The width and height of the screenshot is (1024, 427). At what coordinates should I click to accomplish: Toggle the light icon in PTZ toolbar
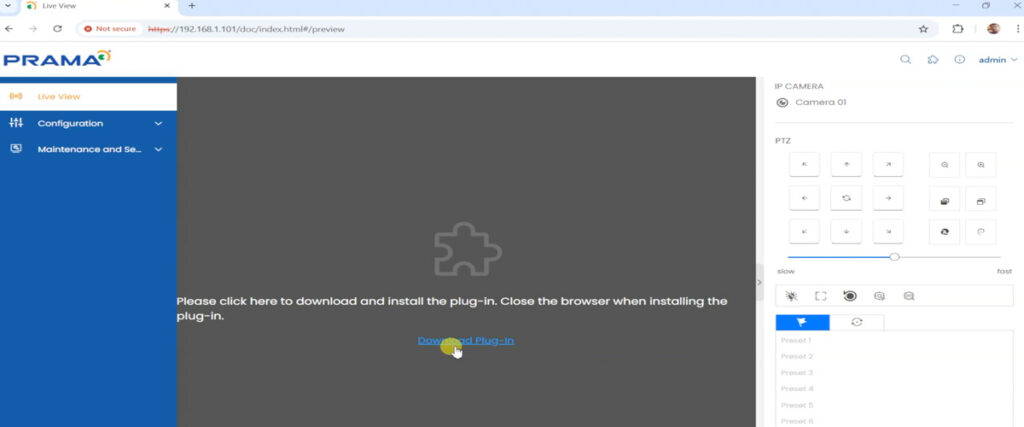coord(790,296)
